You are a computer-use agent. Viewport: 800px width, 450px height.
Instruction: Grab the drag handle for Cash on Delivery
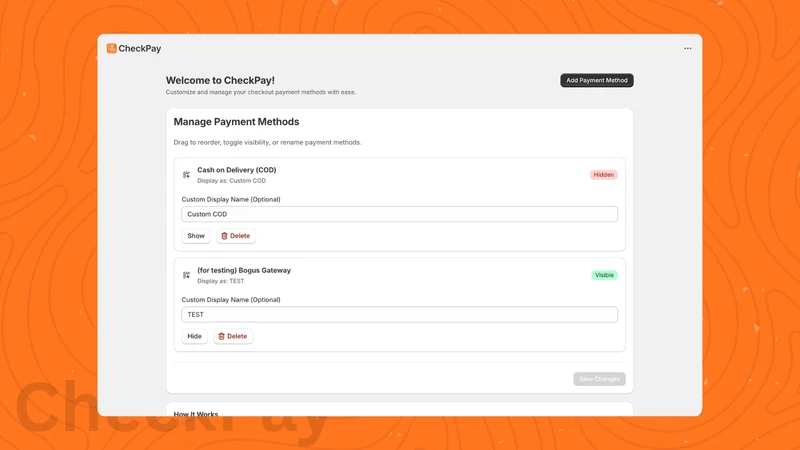tap(186, 174)
